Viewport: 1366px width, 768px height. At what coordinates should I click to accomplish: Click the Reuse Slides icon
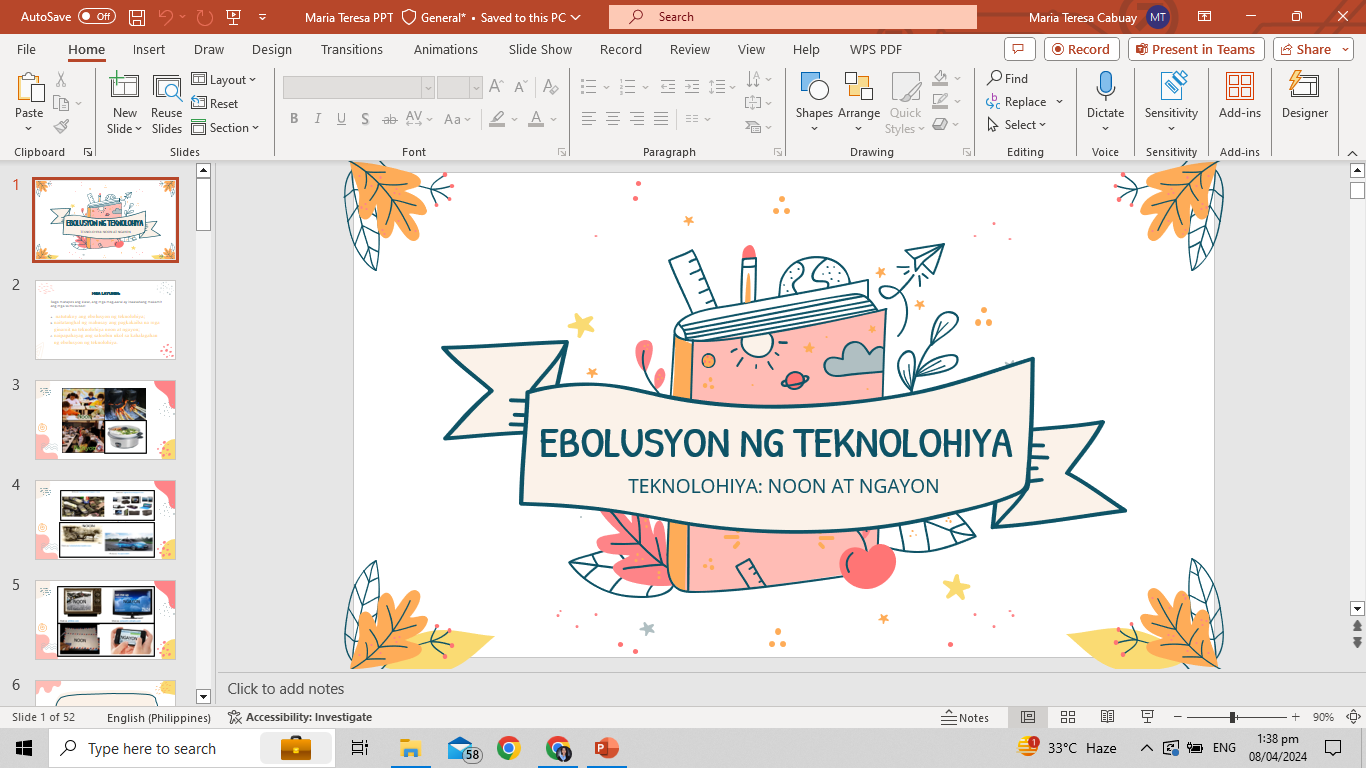(x=167, y=102)
